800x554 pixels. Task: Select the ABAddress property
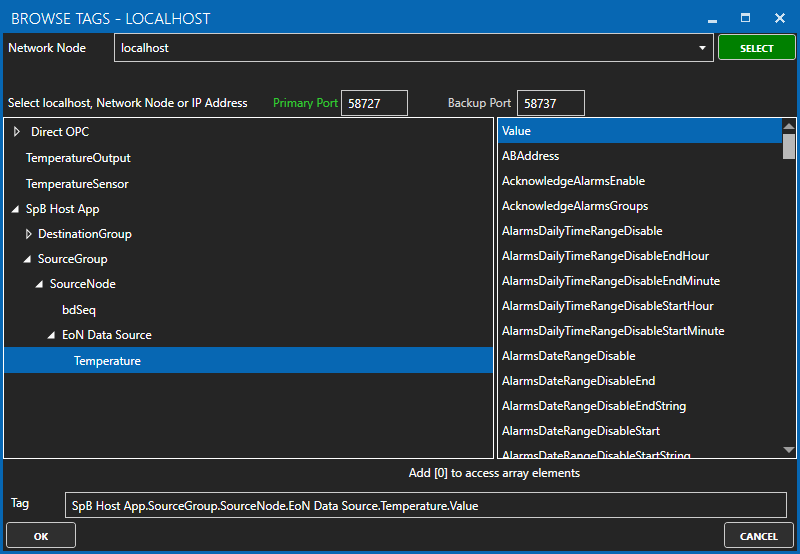tap(640, 156)
